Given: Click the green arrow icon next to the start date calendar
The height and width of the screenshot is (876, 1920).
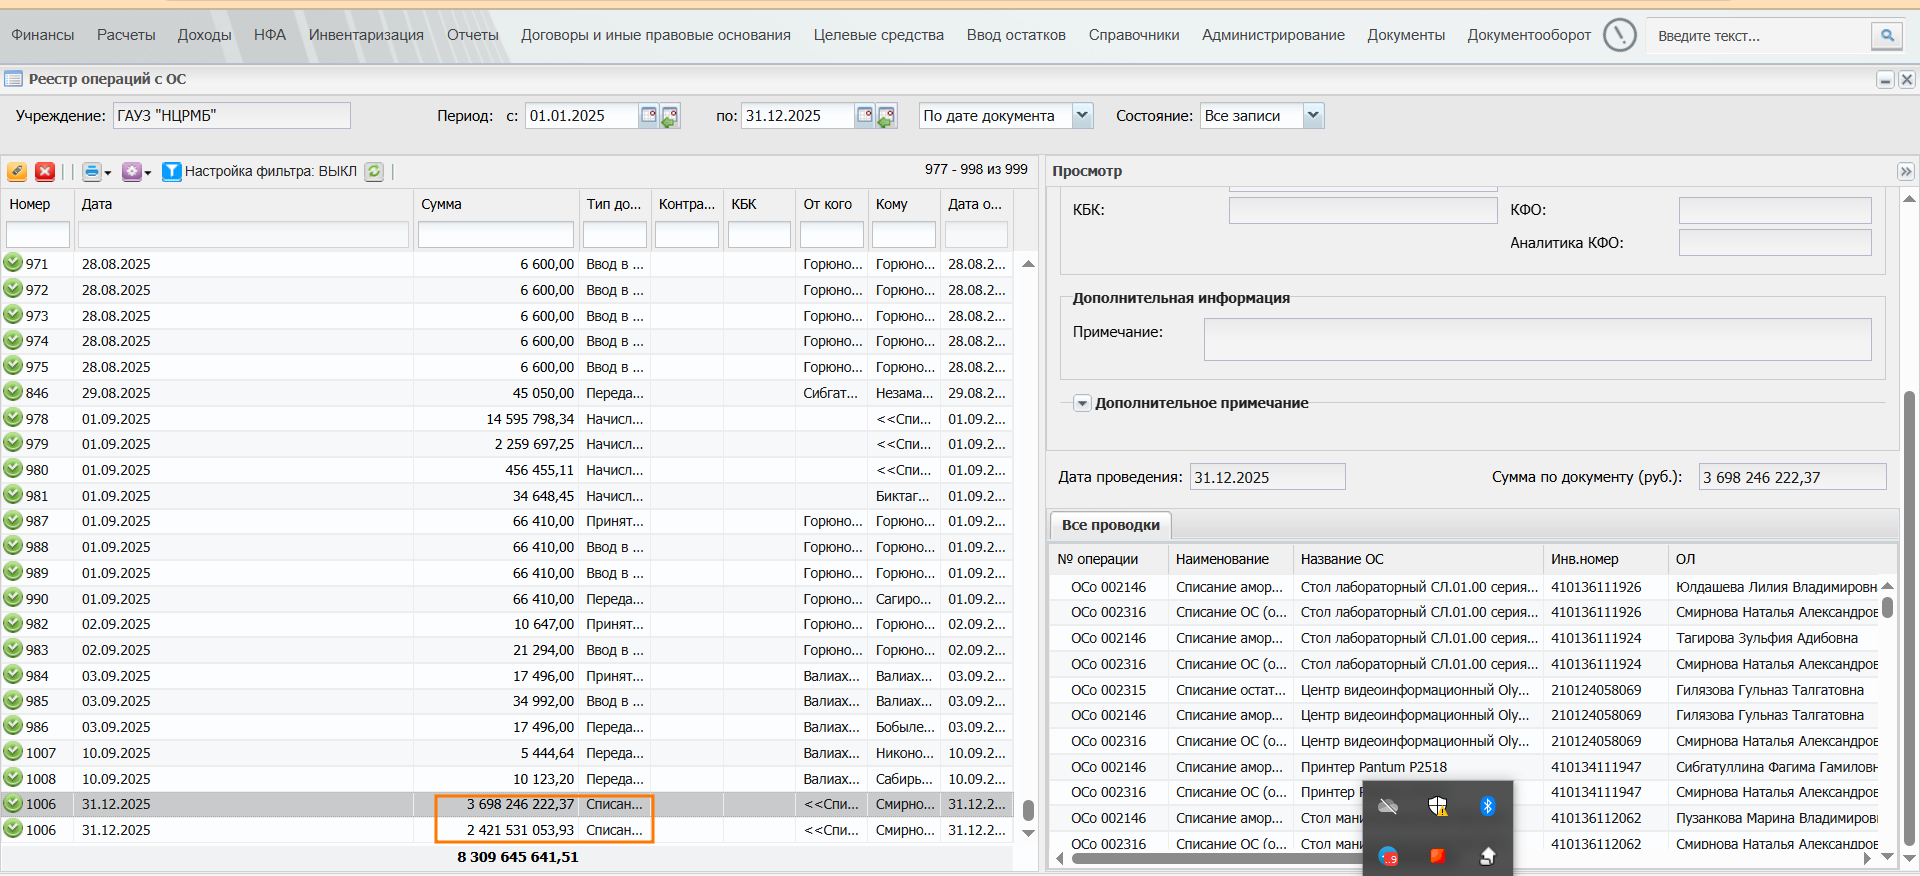Looking at the screenshot, I should point(669,117).
